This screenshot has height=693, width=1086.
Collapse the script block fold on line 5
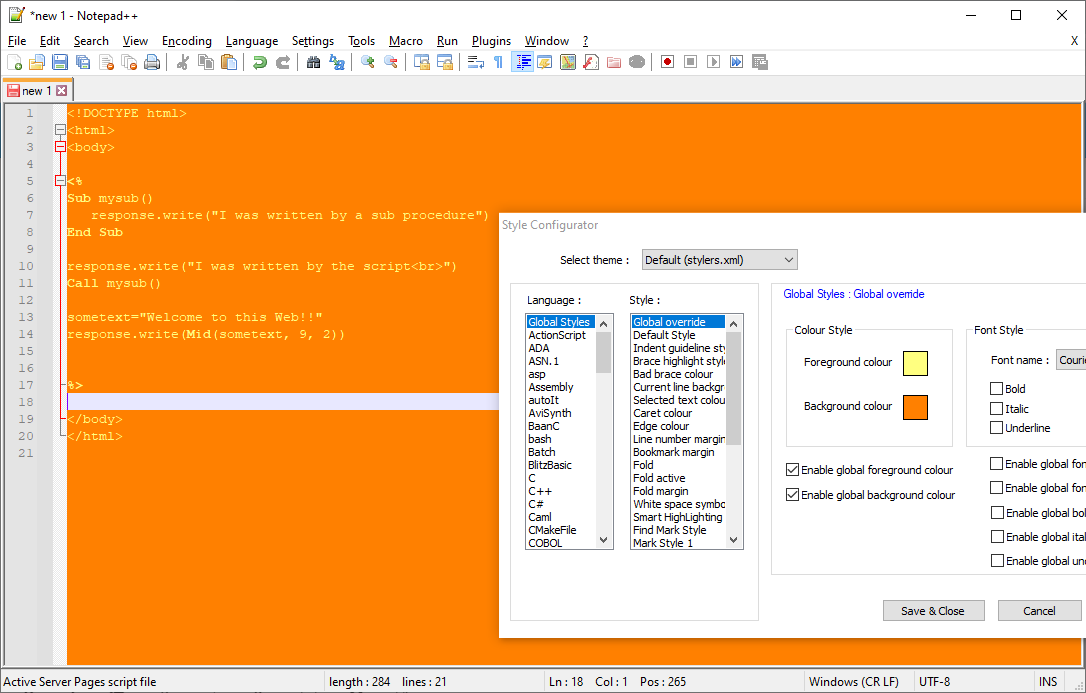click(x=60, y=181)
